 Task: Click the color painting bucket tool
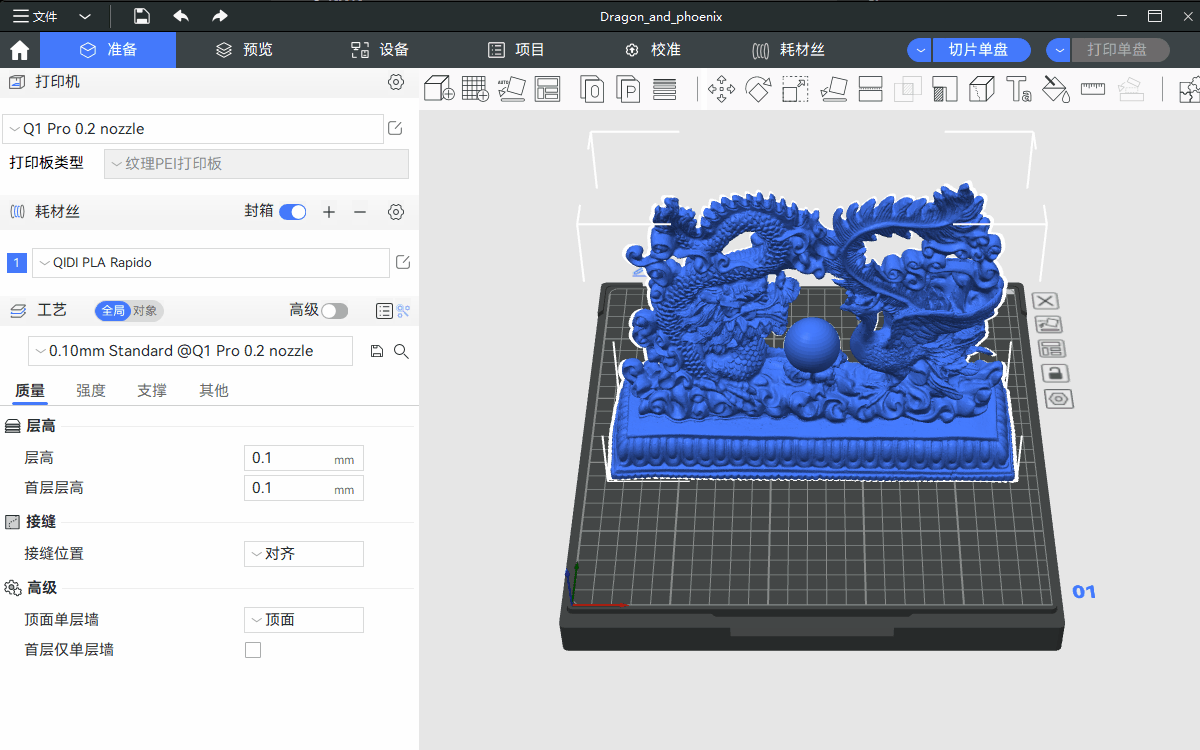[1055, 89]
